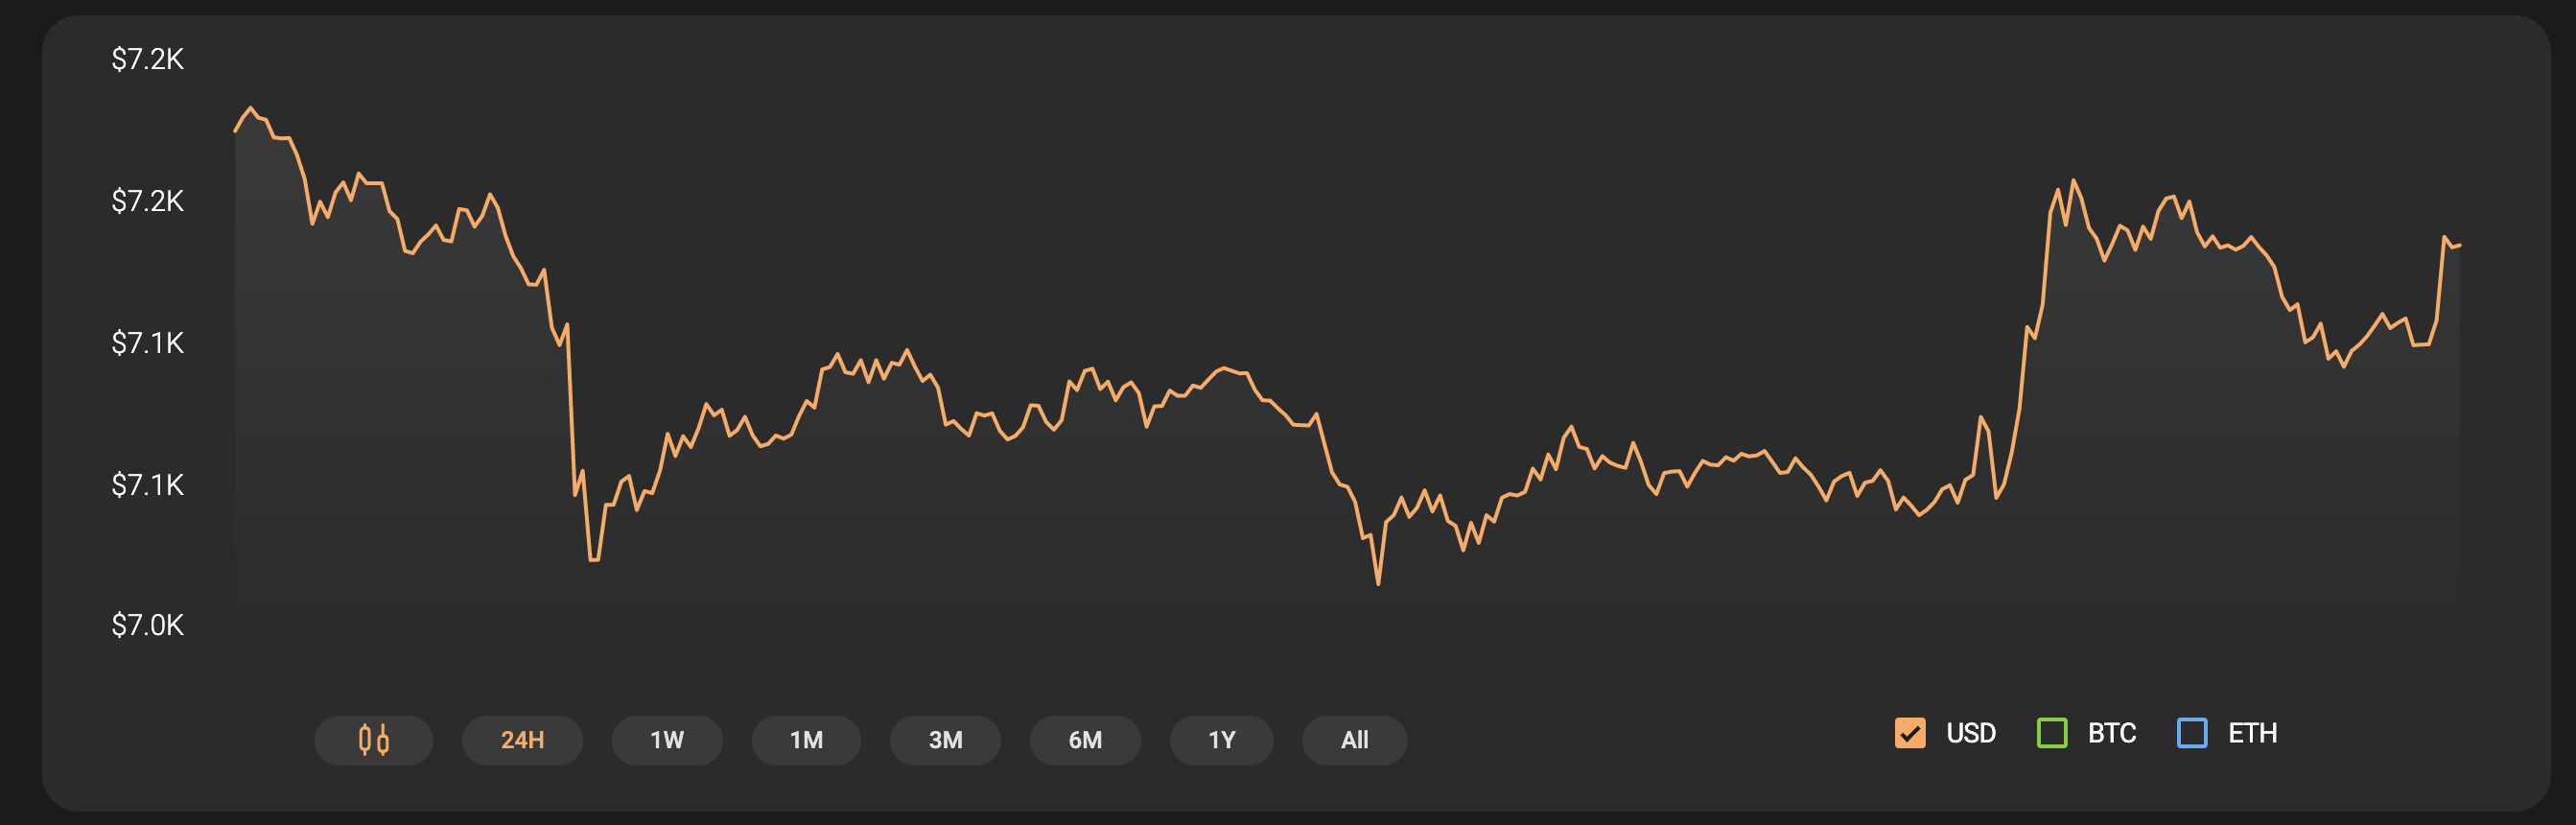Show the 1M price history

pyautogui.click(x=806, y=740)
